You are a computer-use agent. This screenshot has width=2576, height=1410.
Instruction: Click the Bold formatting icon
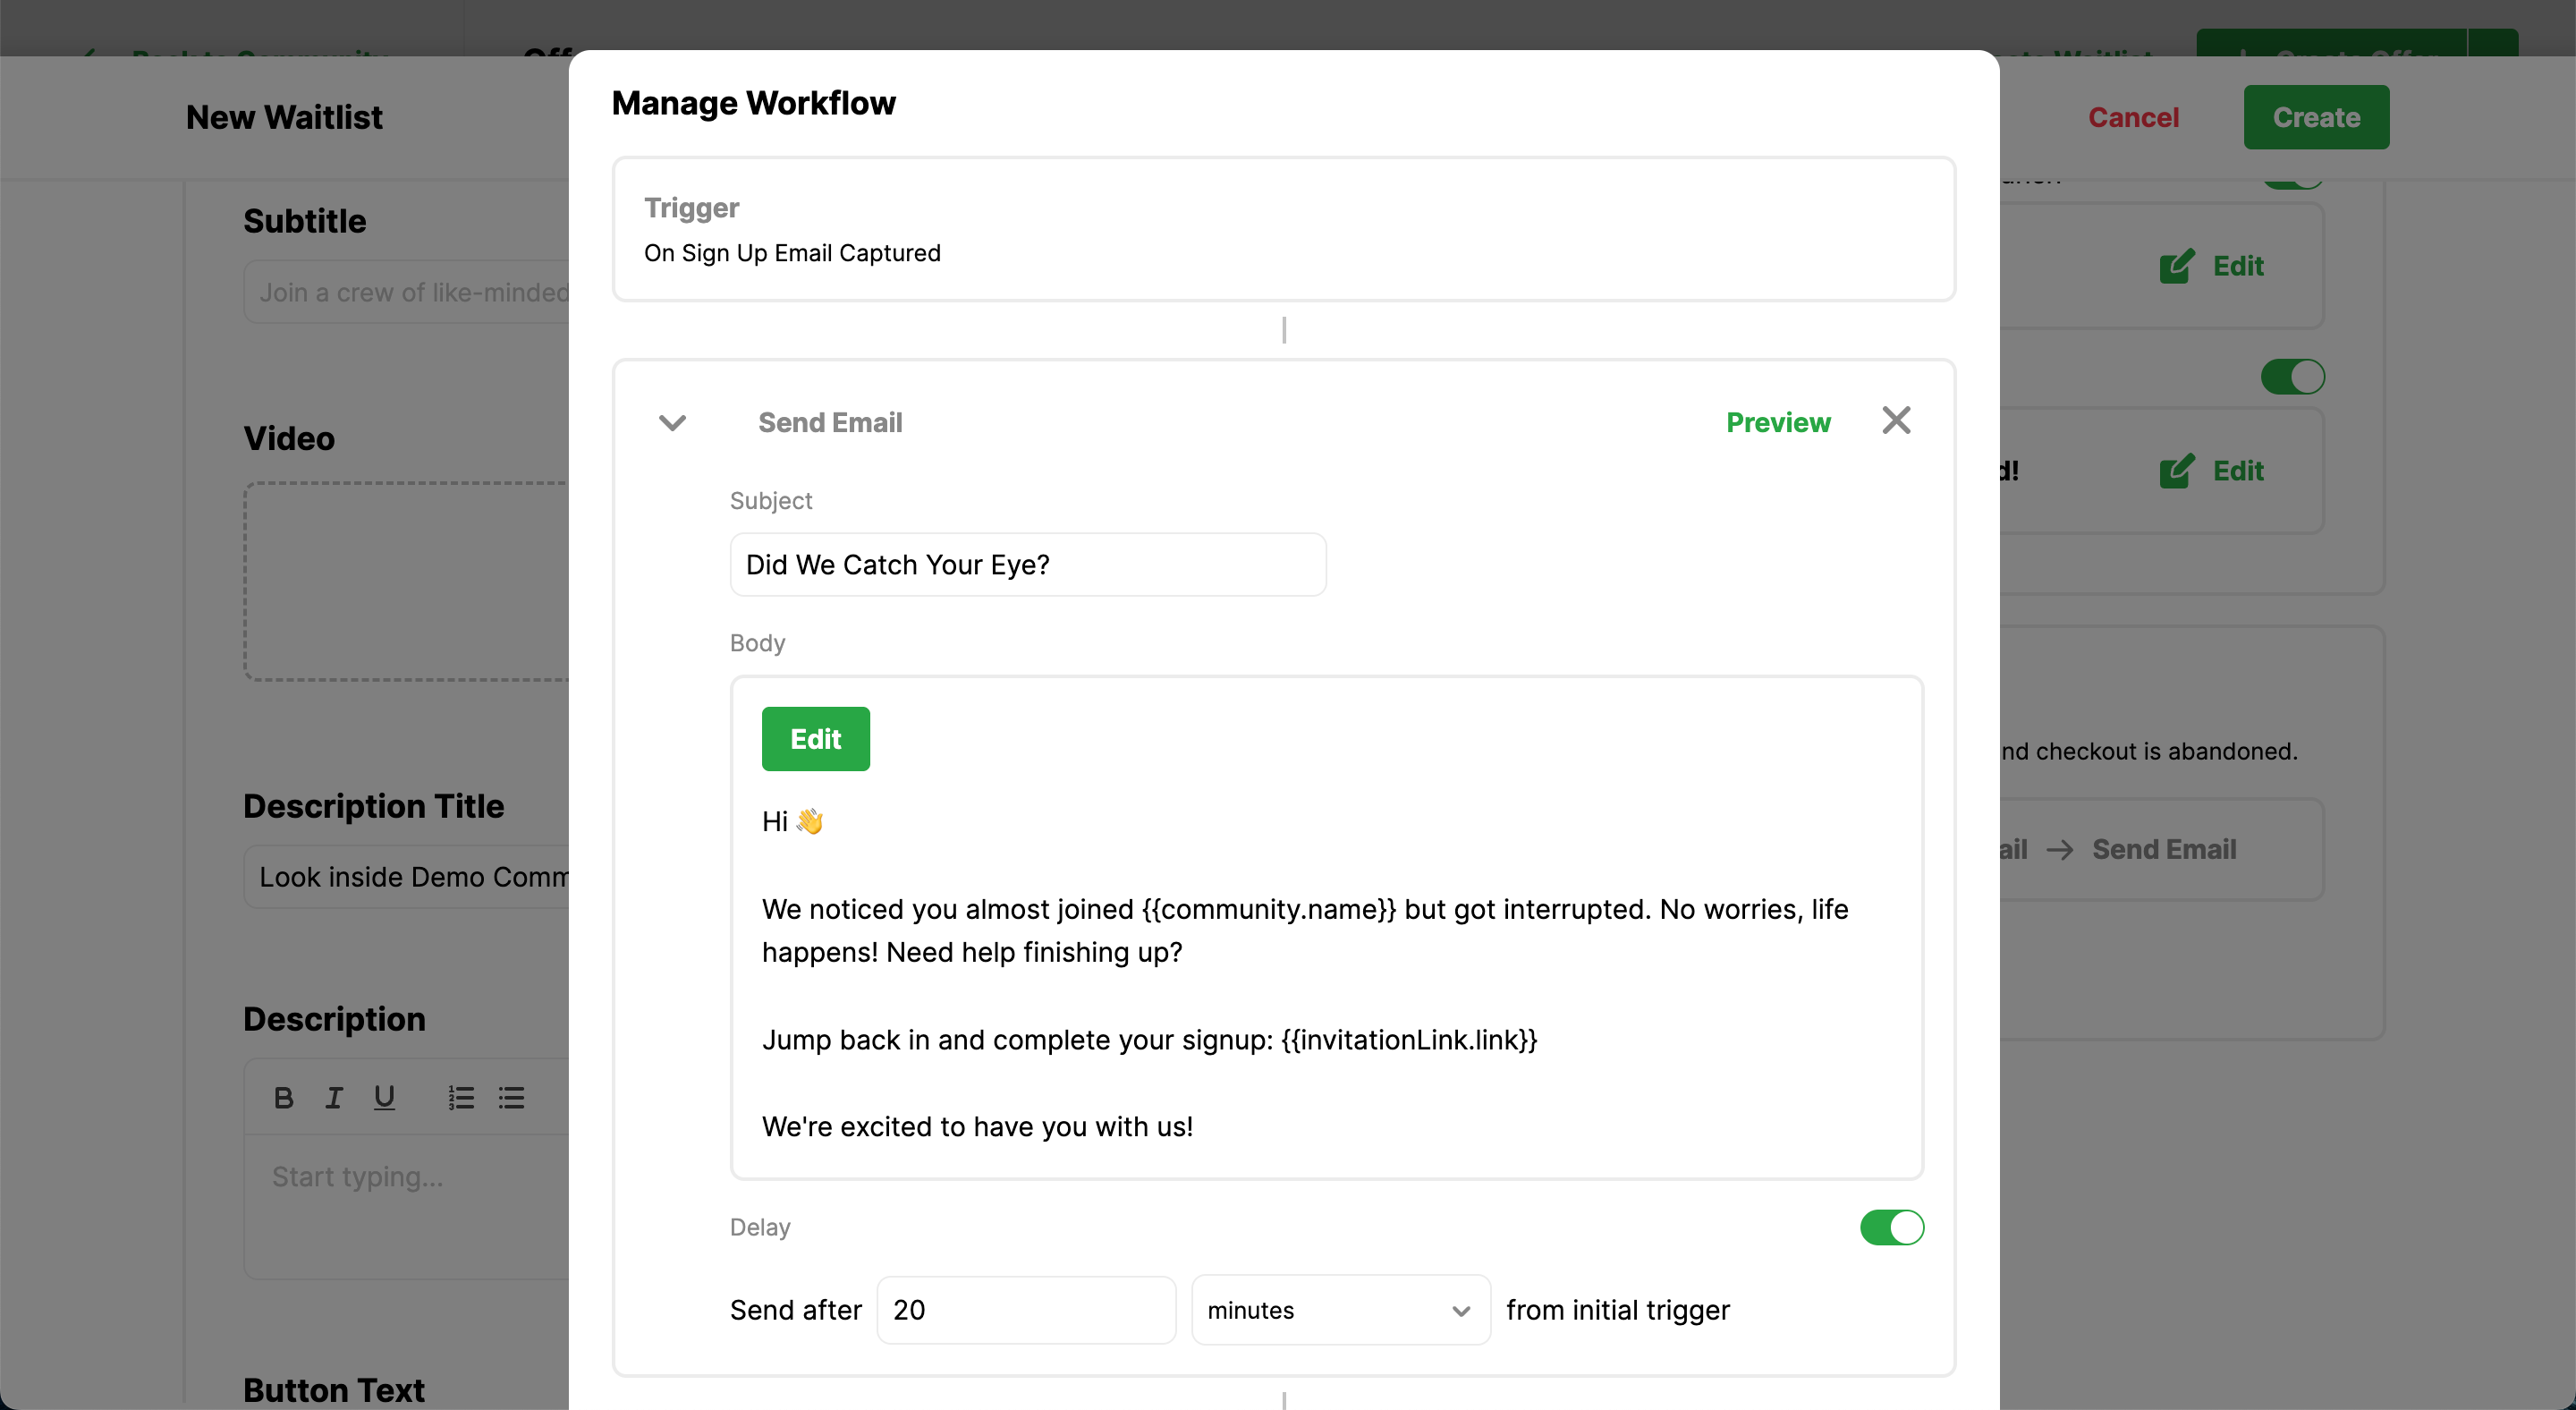click(x=283, y=1098)
